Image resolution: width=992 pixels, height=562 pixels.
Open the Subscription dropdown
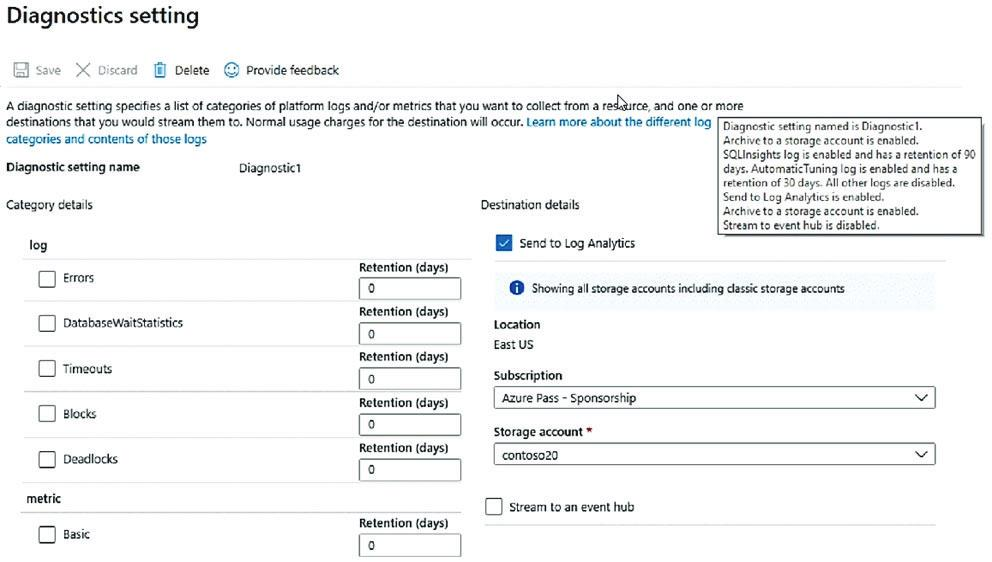[714, 398]
